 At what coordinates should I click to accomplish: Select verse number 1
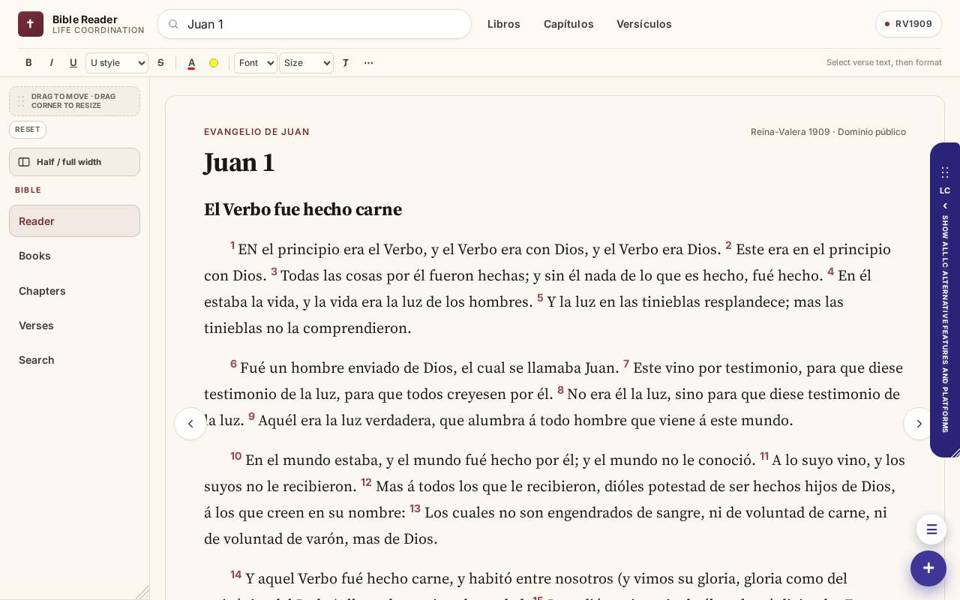(233, 246)
